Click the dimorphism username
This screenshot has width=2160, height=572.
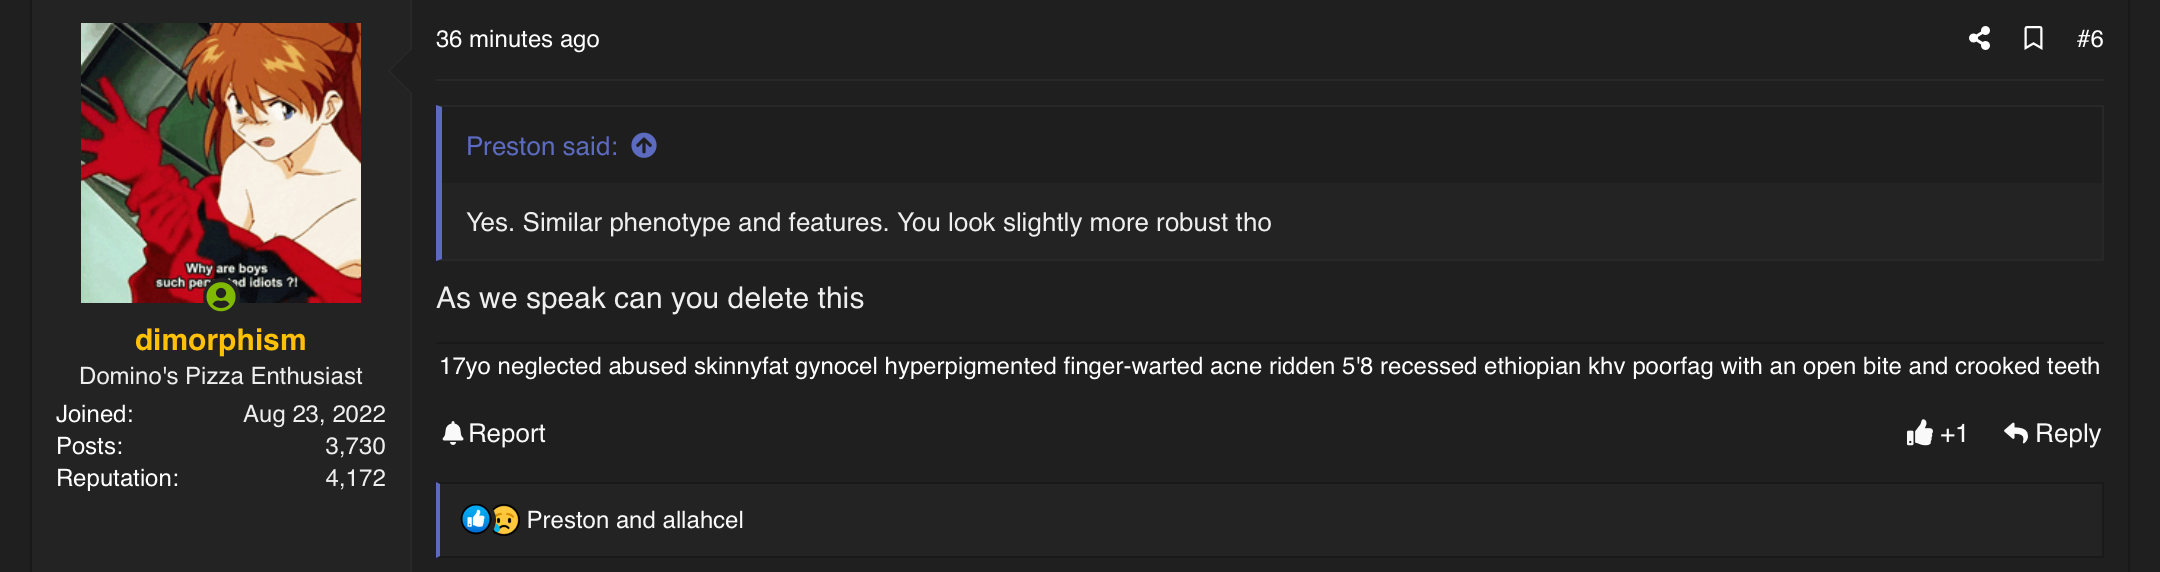coord(221,340)
